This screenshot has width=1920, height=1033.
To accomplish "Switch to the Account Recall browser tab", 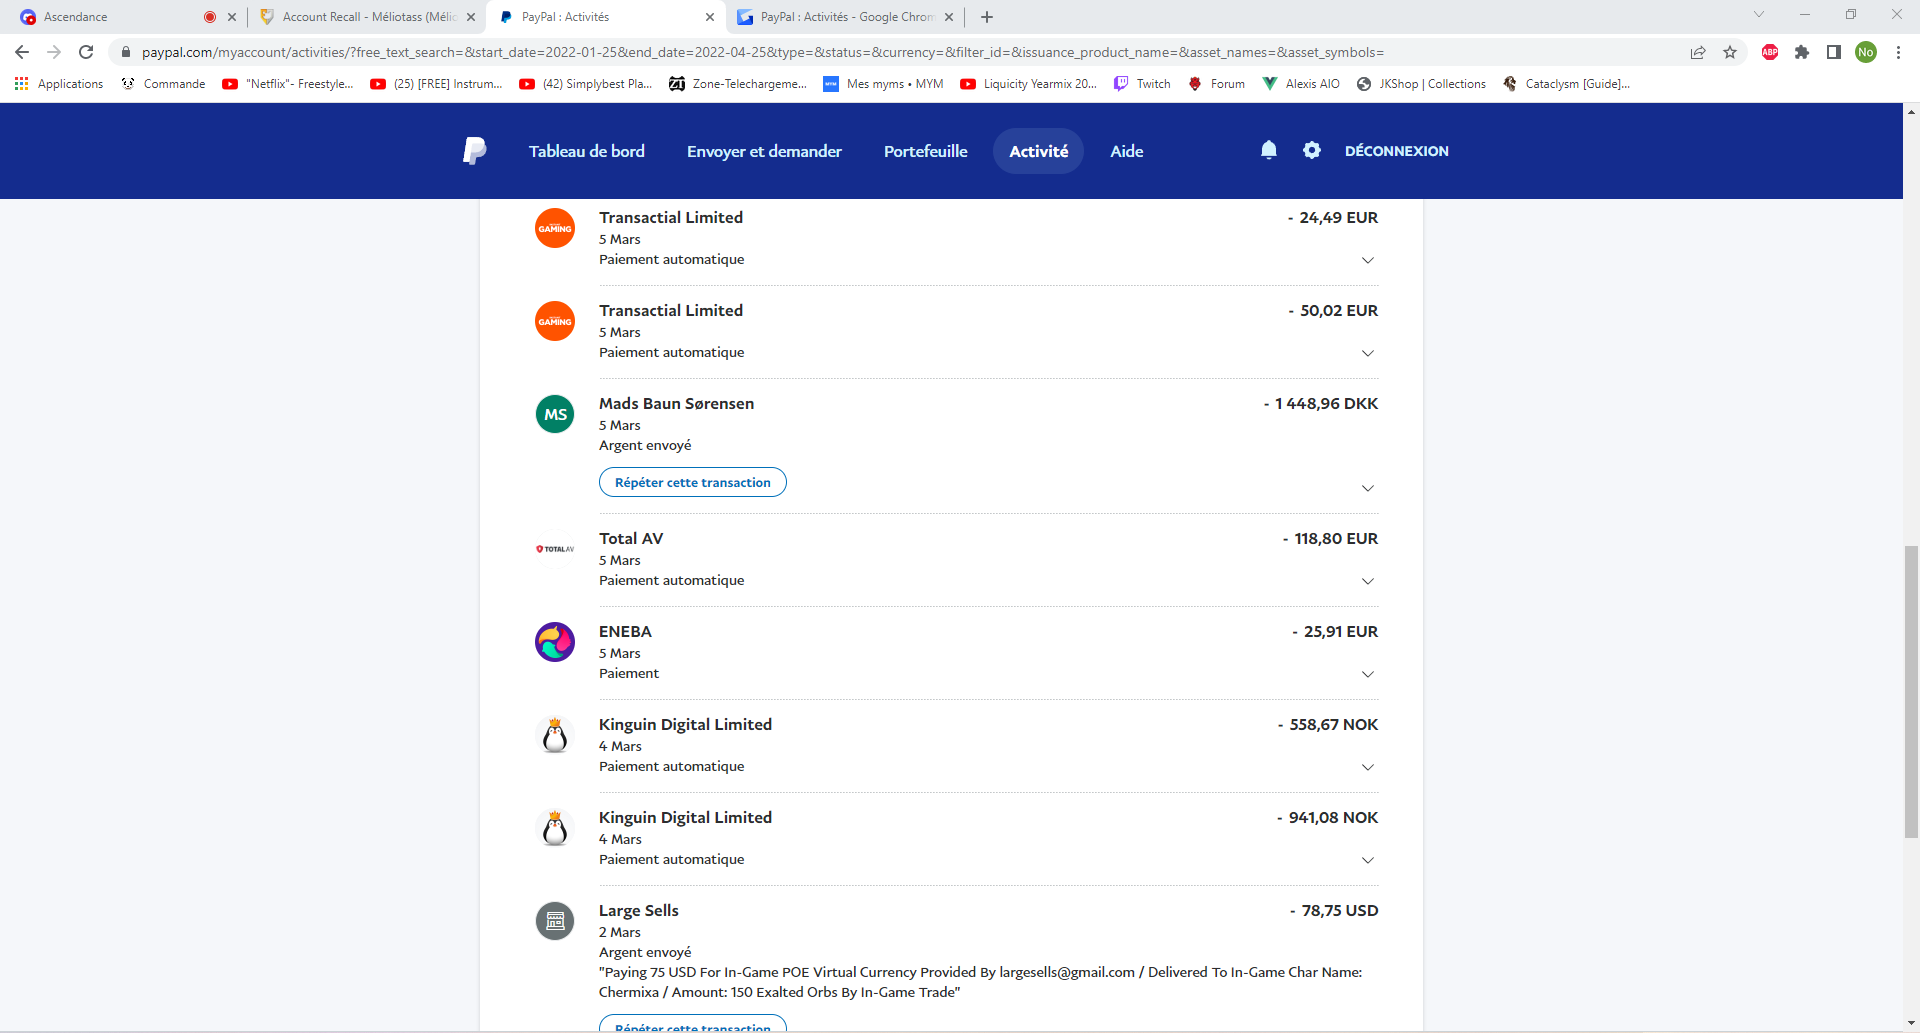I will pyautogui.click(x=367, y=17).
